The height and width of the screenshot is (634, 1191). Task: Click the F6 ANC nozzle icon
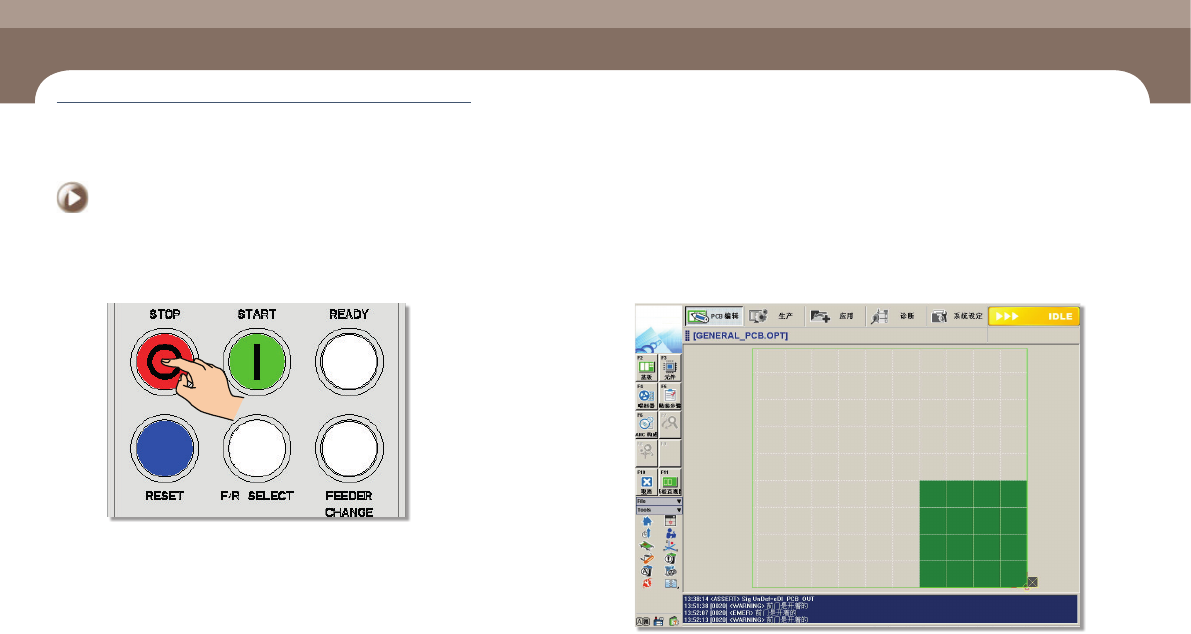pos(646,424)
